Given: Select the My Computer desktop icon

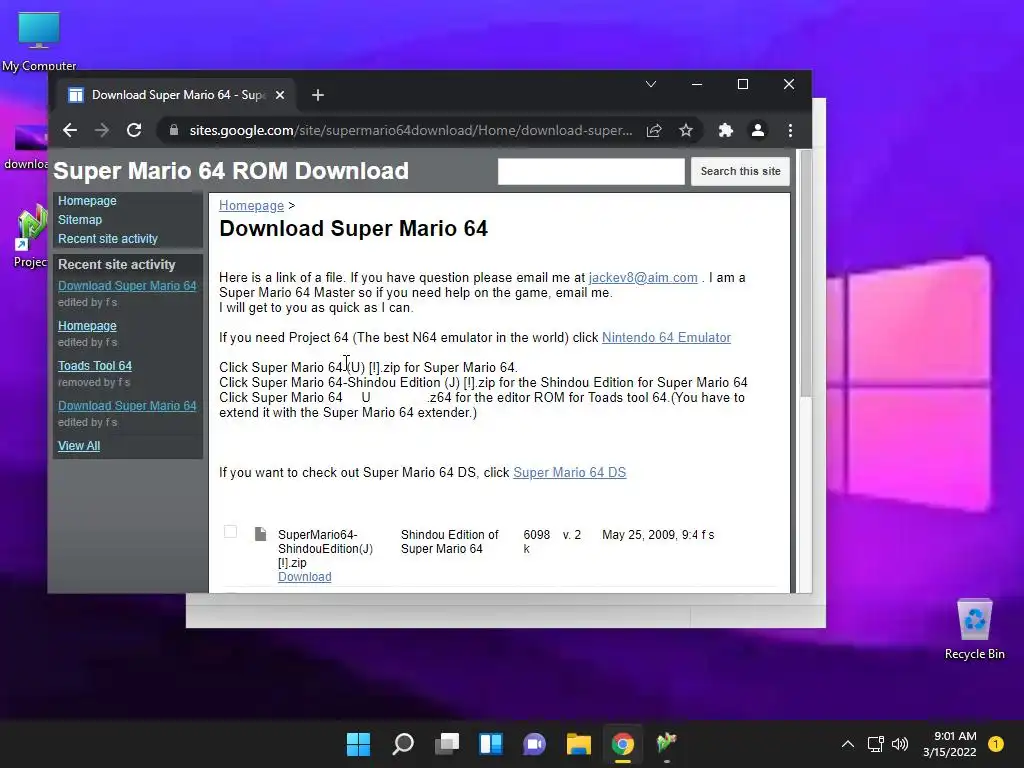Looking at the screenshot, I should (x=39, y=41).
